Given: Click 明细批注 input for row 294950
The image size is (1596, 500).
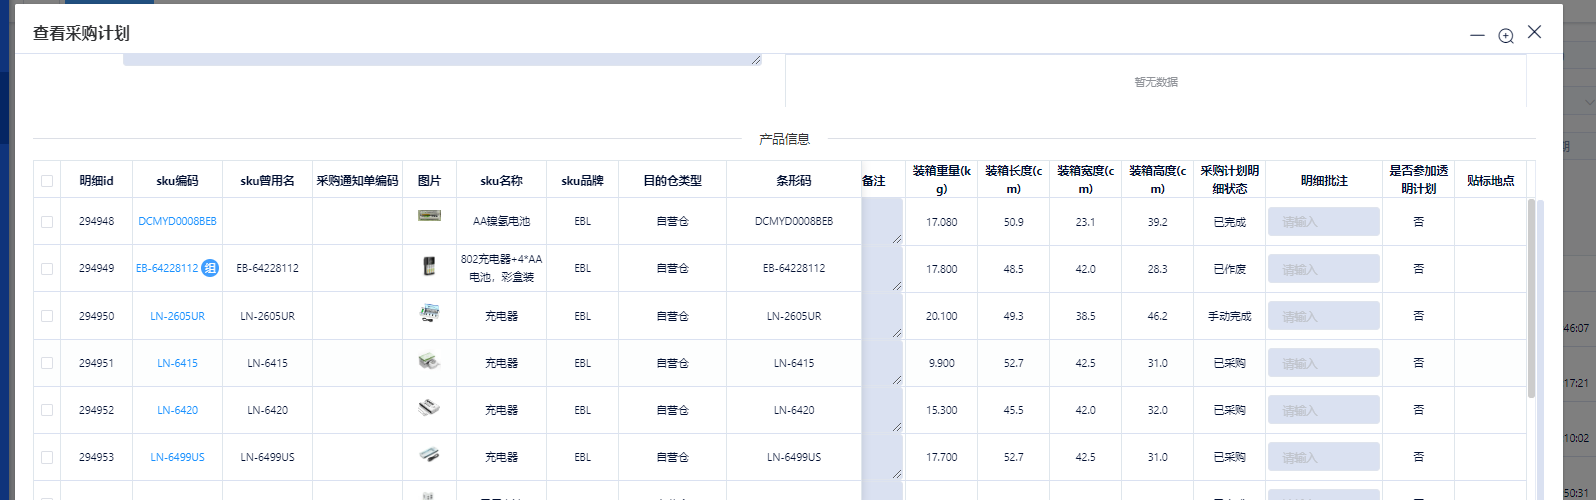Looking at the screenshot, I should tap(1324, 316).
